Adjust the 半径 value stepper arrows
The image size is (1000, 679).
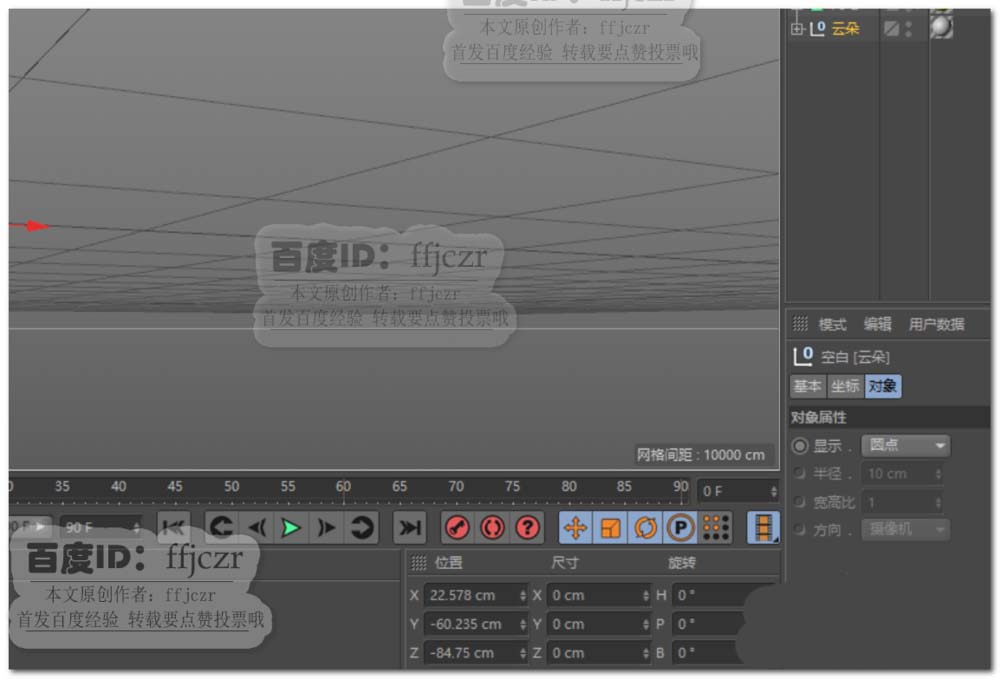(938, 474)
